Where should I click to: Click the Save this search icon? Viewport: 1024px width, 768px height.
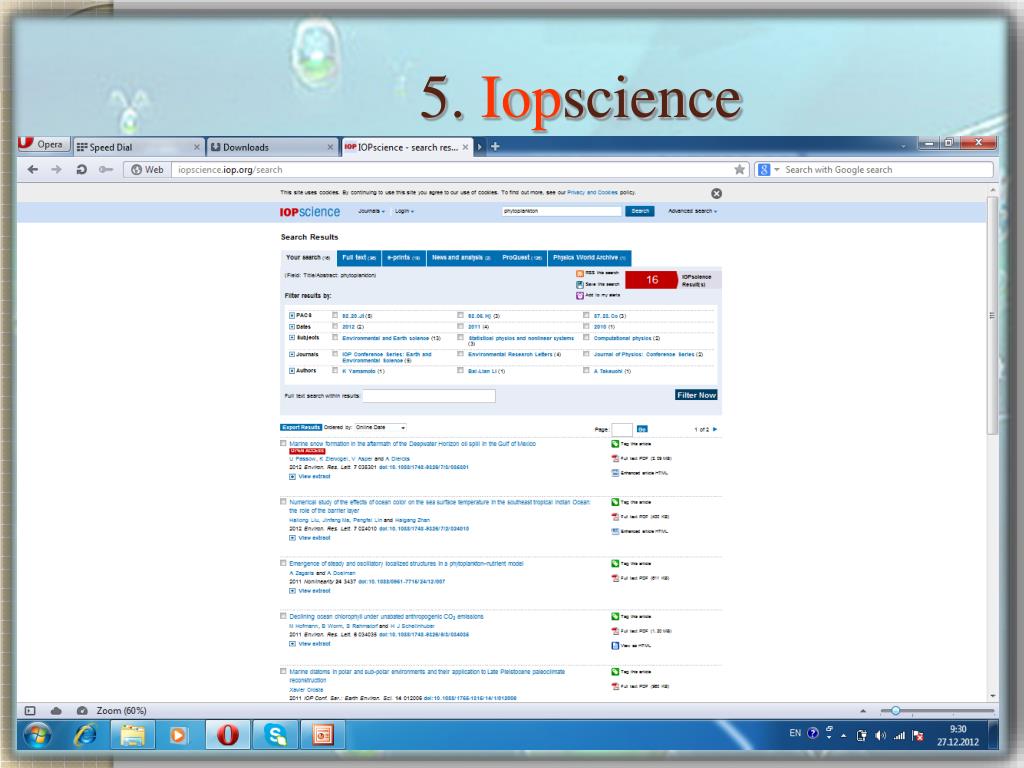point(579,284)
